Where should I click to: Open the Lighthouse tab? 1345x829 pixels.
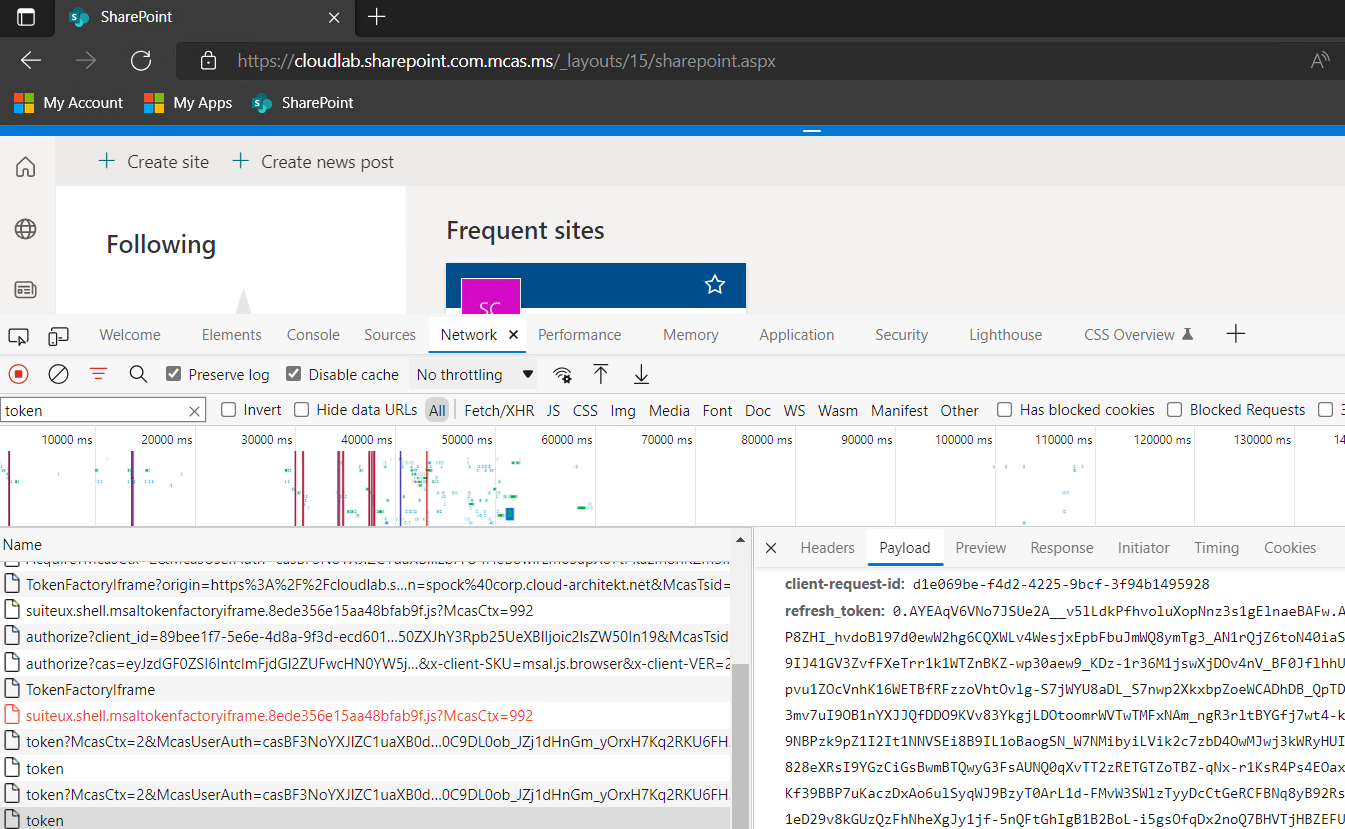[1006, 335]
